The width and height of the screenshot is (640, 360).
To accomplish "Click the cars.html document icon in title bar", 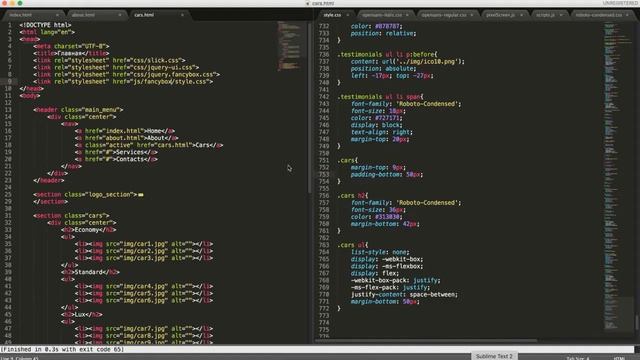I will click(308, 3).
